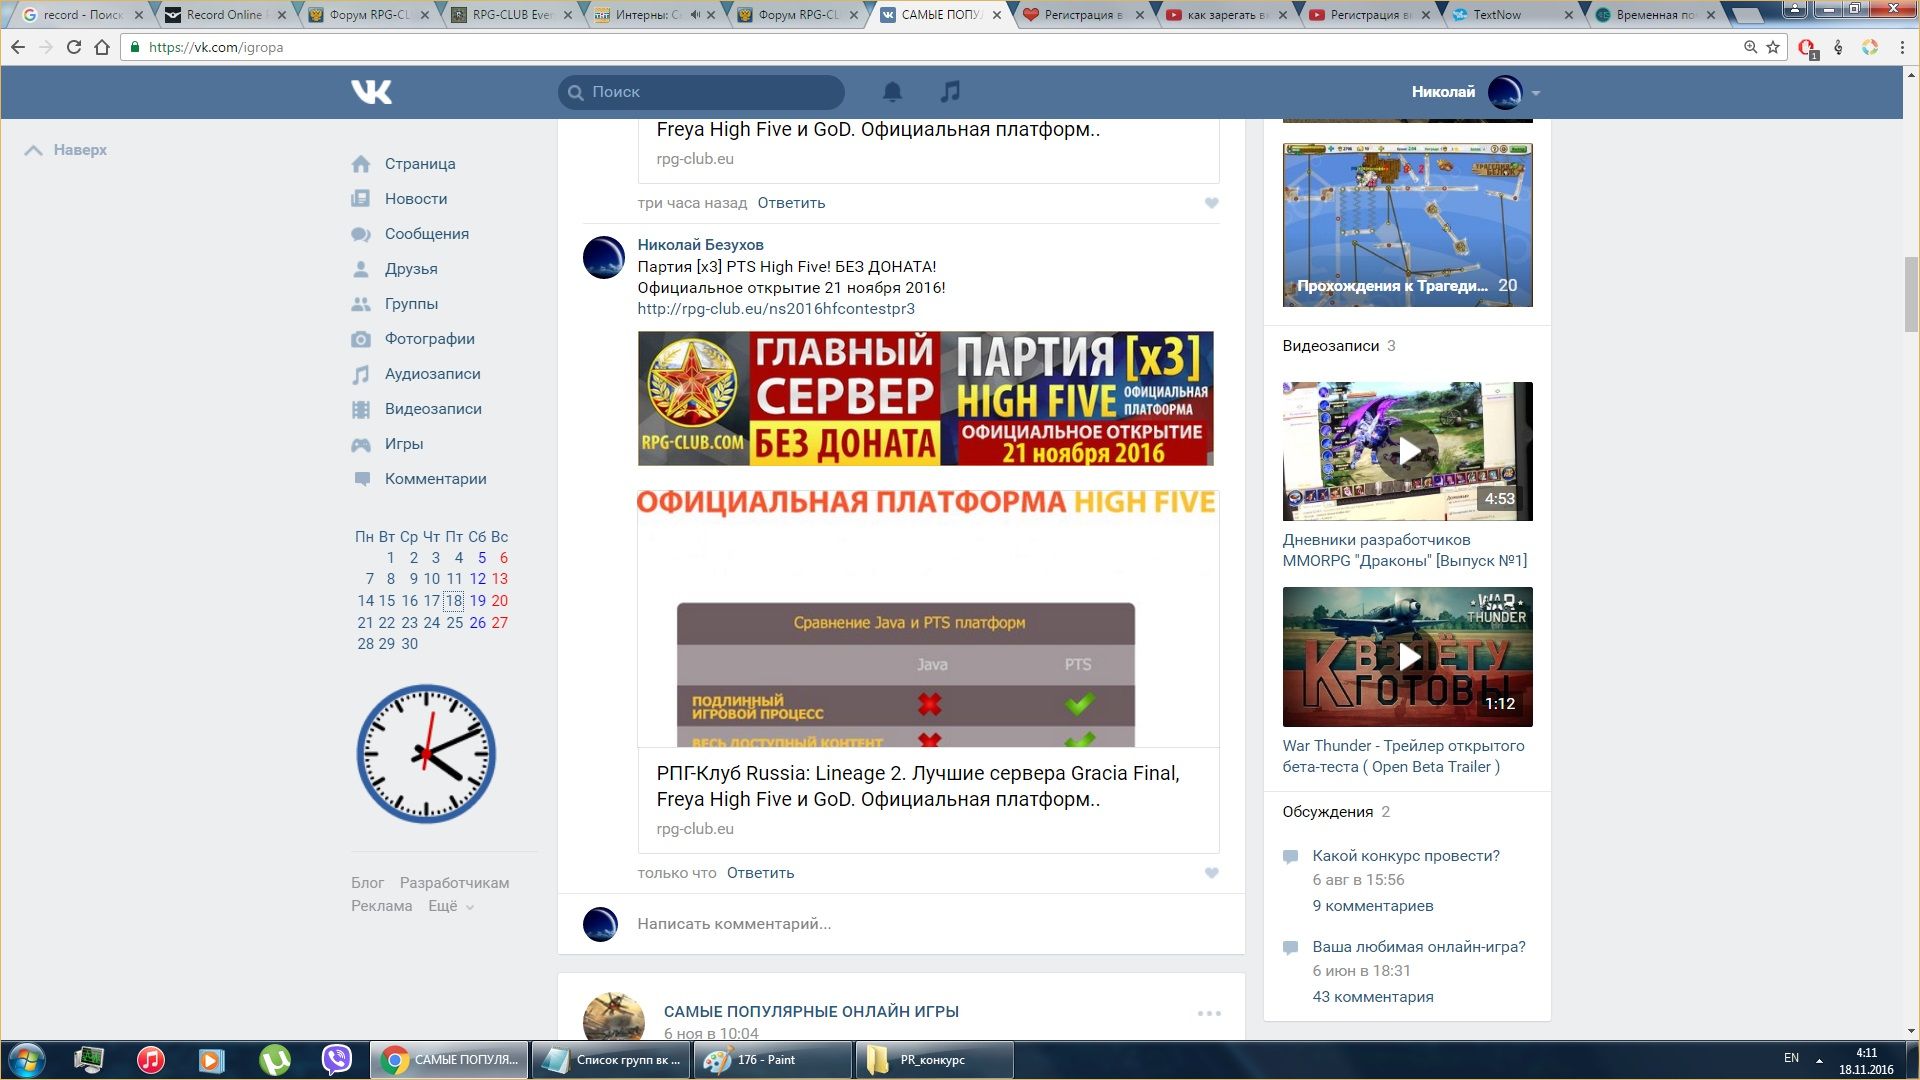This screenshot has width=1920, height=1080.
Task: Click the browser home button
Action: (101, 47)
